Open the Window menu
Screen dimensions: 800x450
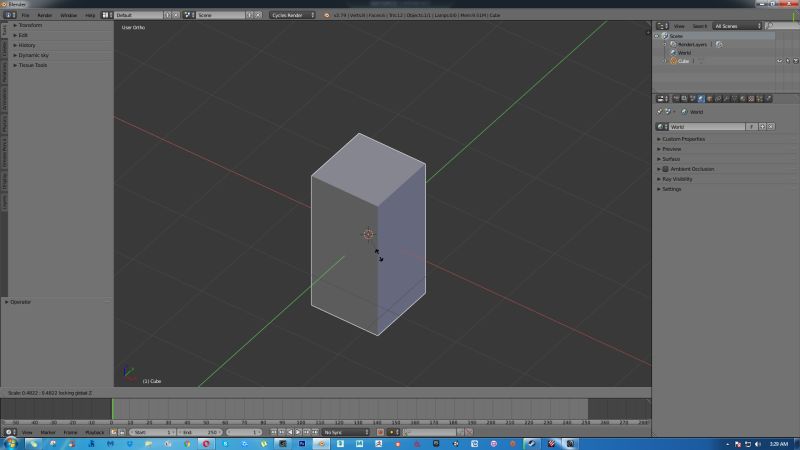coord(68,15)
